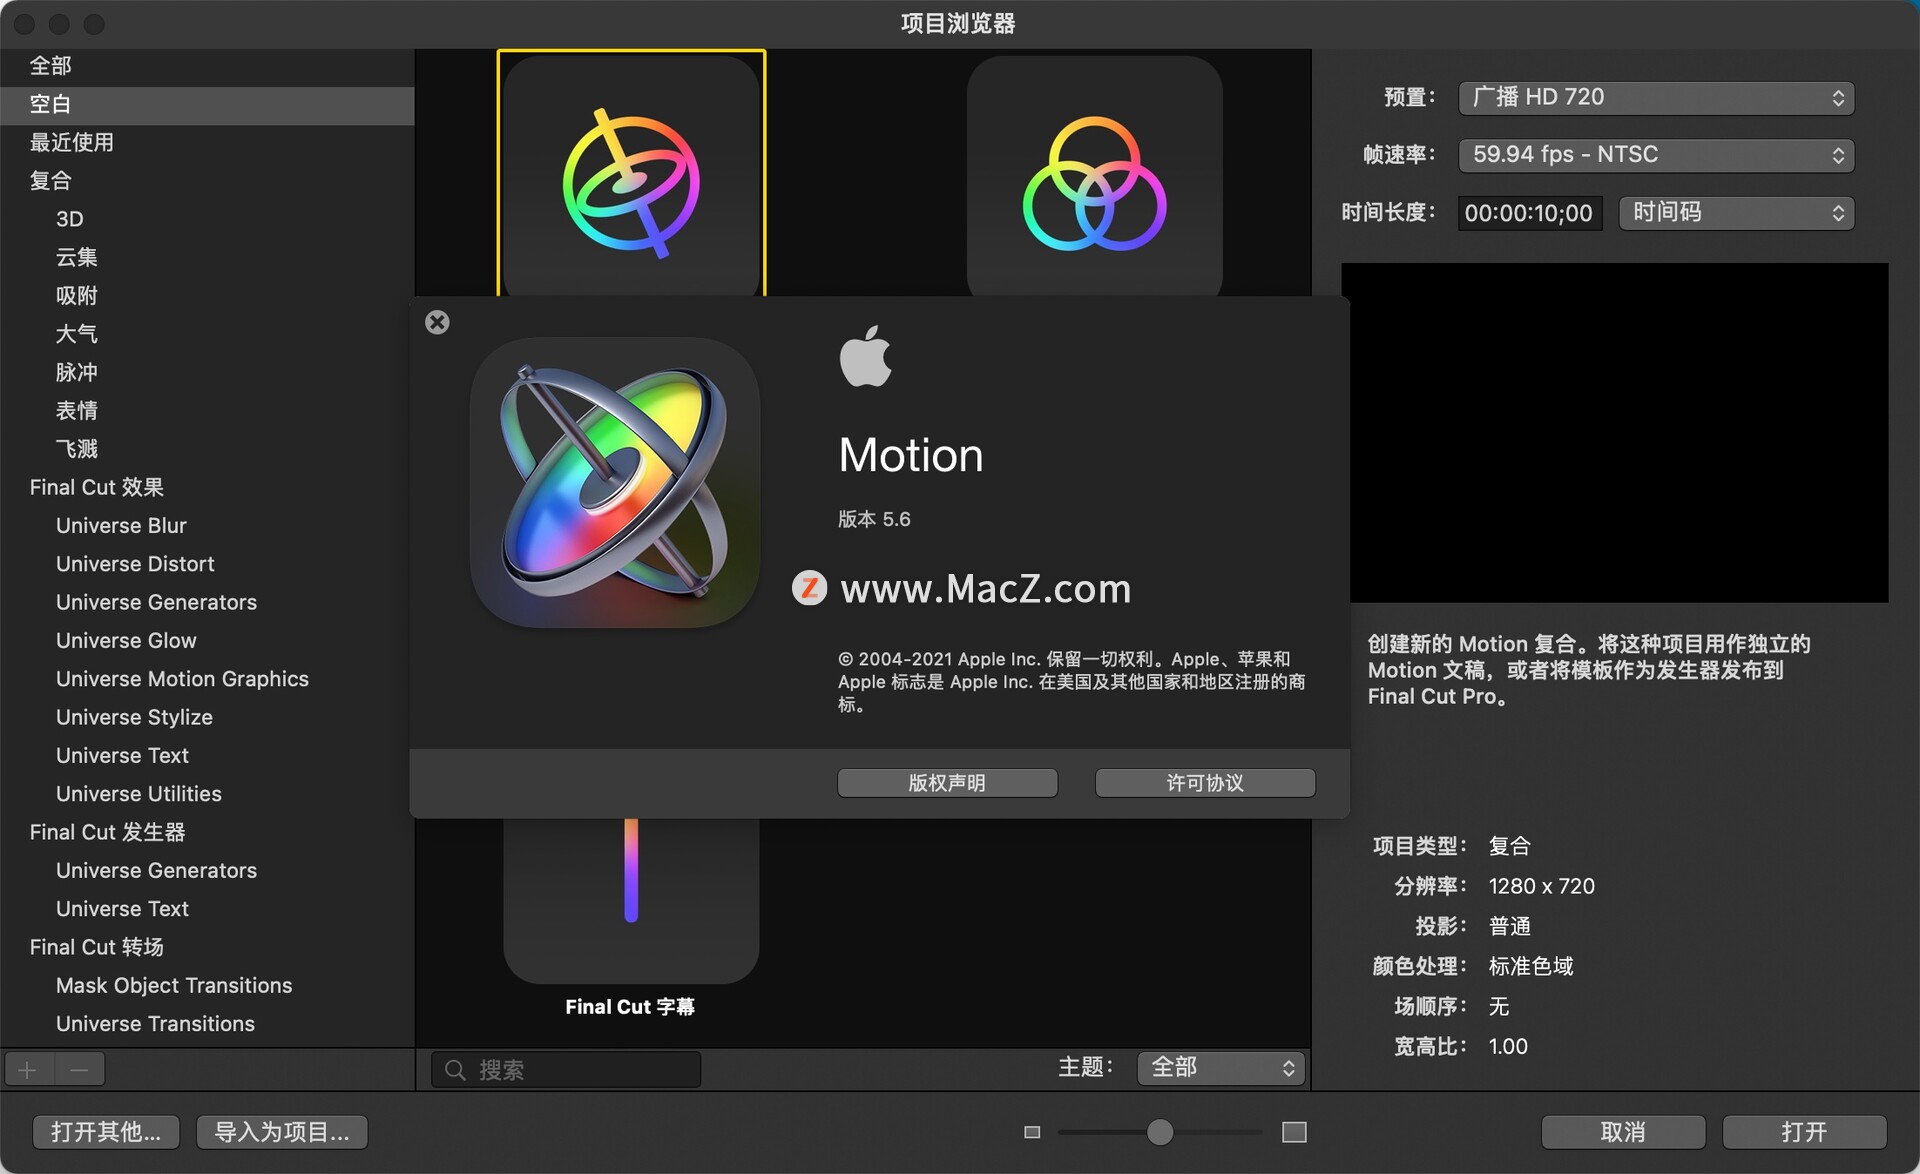
Task: Select the Final Cut 字幕 thumbnail
Action: (x=630, y=900)
